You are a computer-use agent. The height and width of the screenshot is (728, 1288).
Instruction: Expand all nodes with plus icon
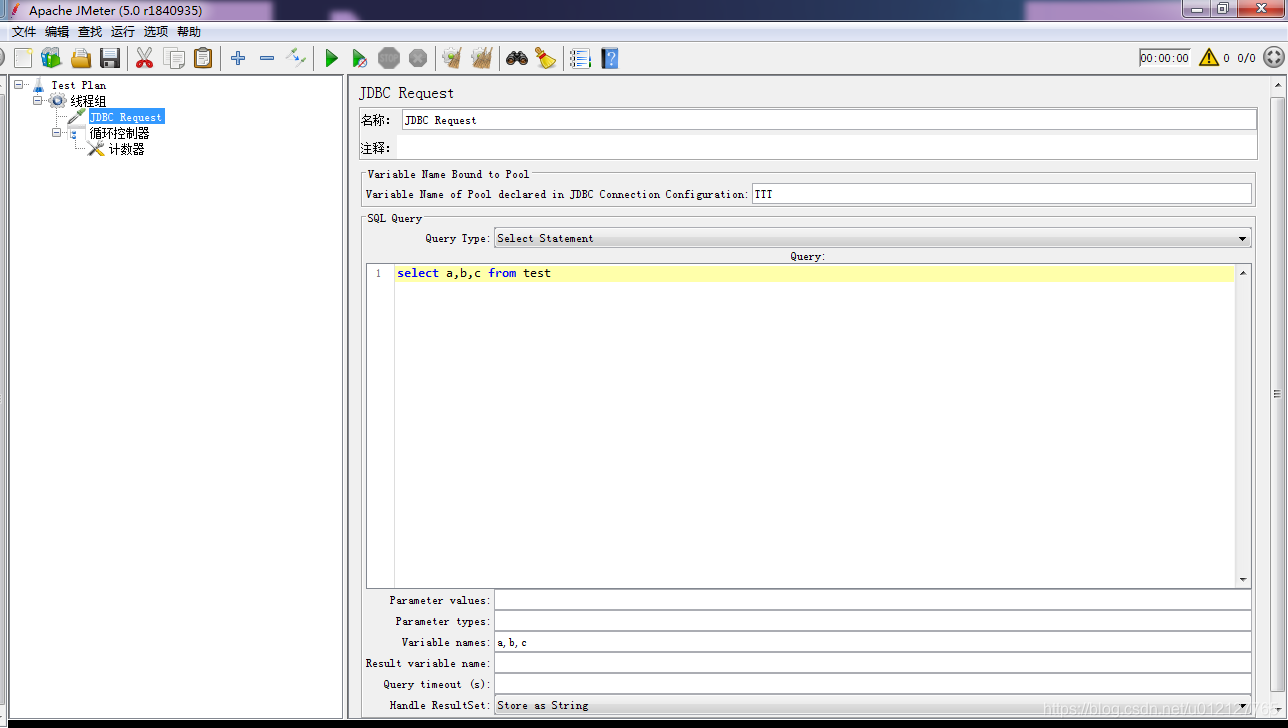point(238,58)
